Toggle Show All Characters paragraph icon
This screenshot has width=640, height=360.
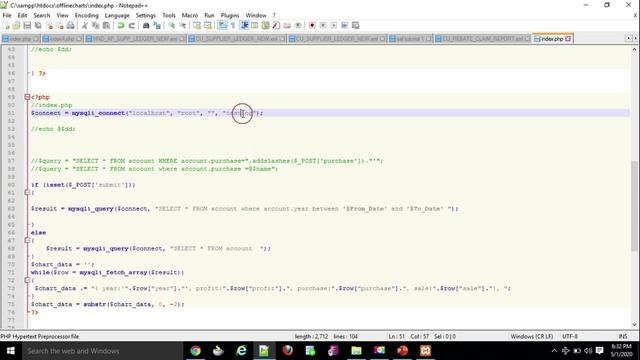pos(233,26)
